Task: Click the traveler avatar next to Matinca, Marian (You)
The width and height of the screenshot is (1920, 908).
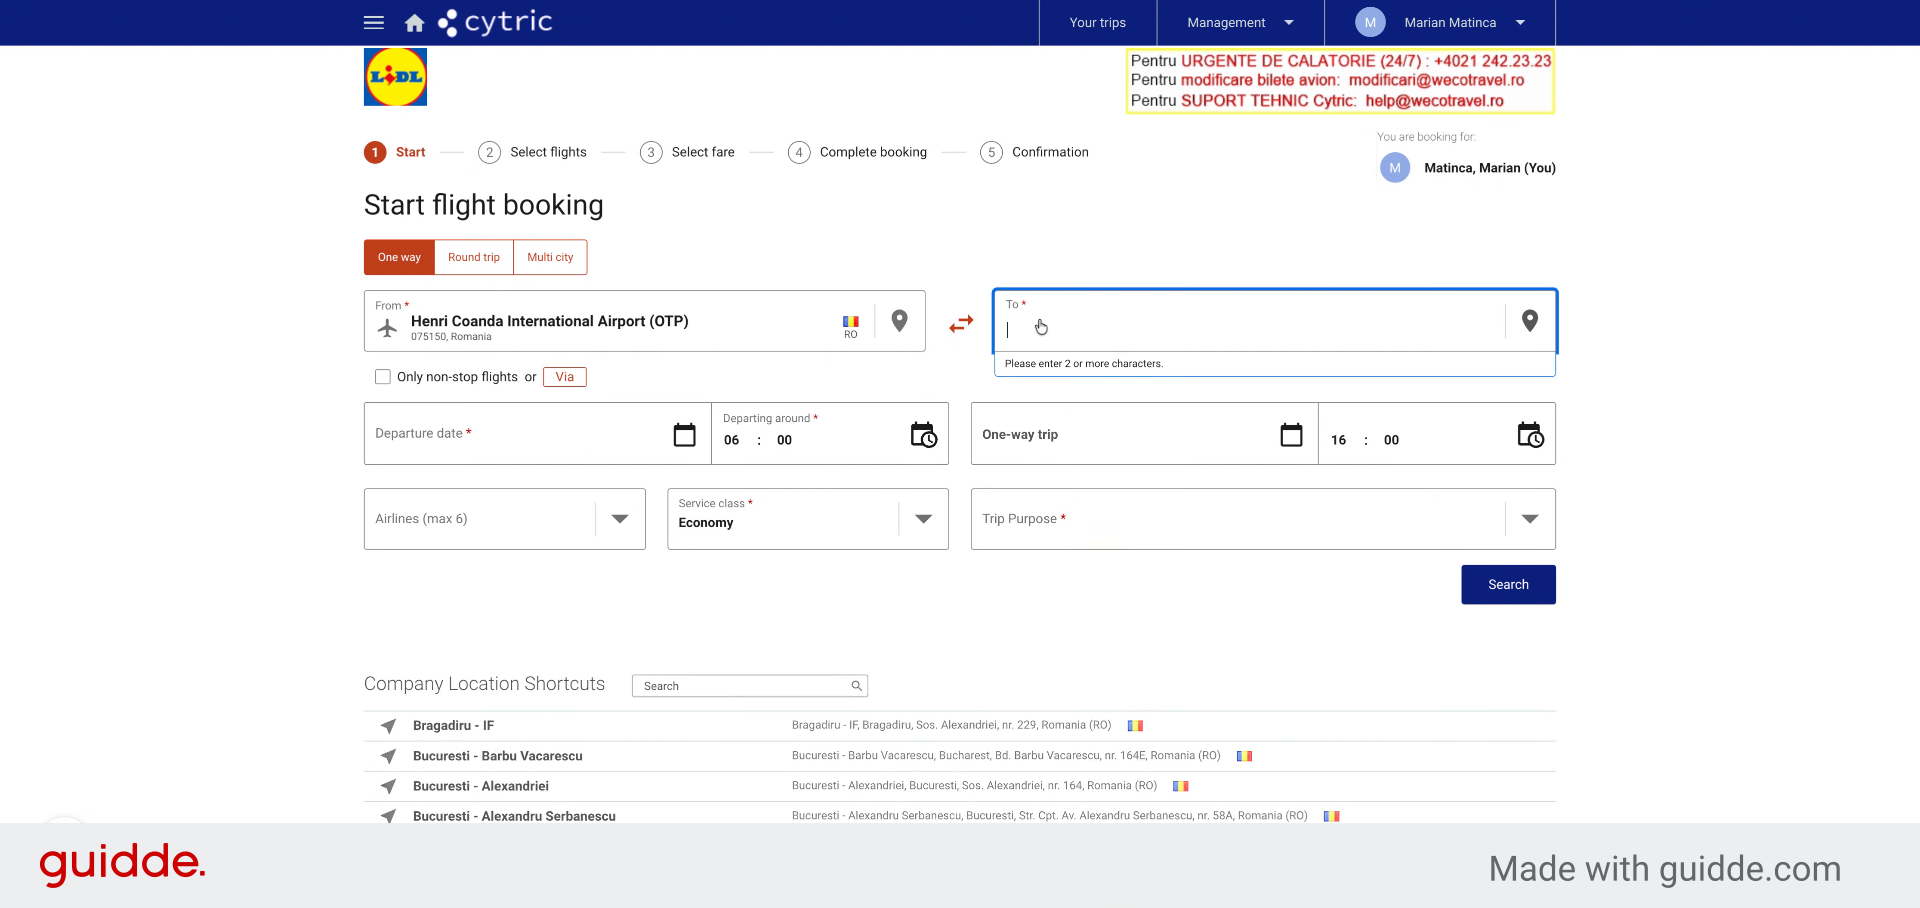Action: tap(1395, 168)
